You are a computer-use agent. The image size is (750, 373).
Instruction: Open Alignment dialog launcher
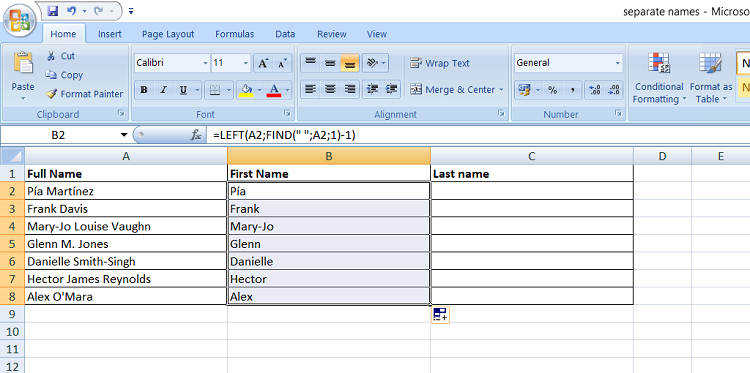[501, 113]
